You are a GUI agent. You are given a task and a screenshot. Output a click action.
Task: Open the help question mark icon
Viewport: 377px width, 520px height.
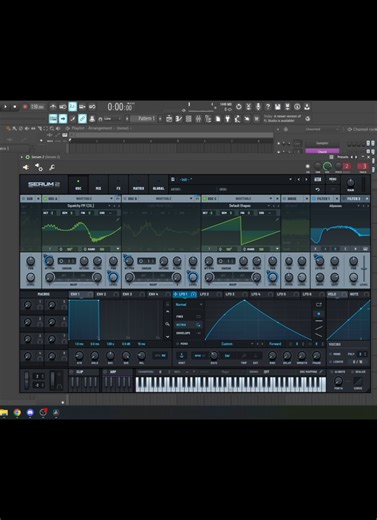click(x=268, y=107)
